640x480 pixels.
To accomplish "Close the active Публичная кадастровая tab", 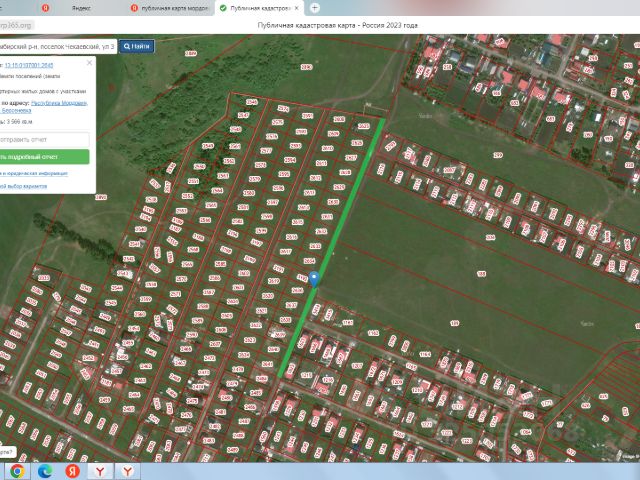I will click(296, 7).
